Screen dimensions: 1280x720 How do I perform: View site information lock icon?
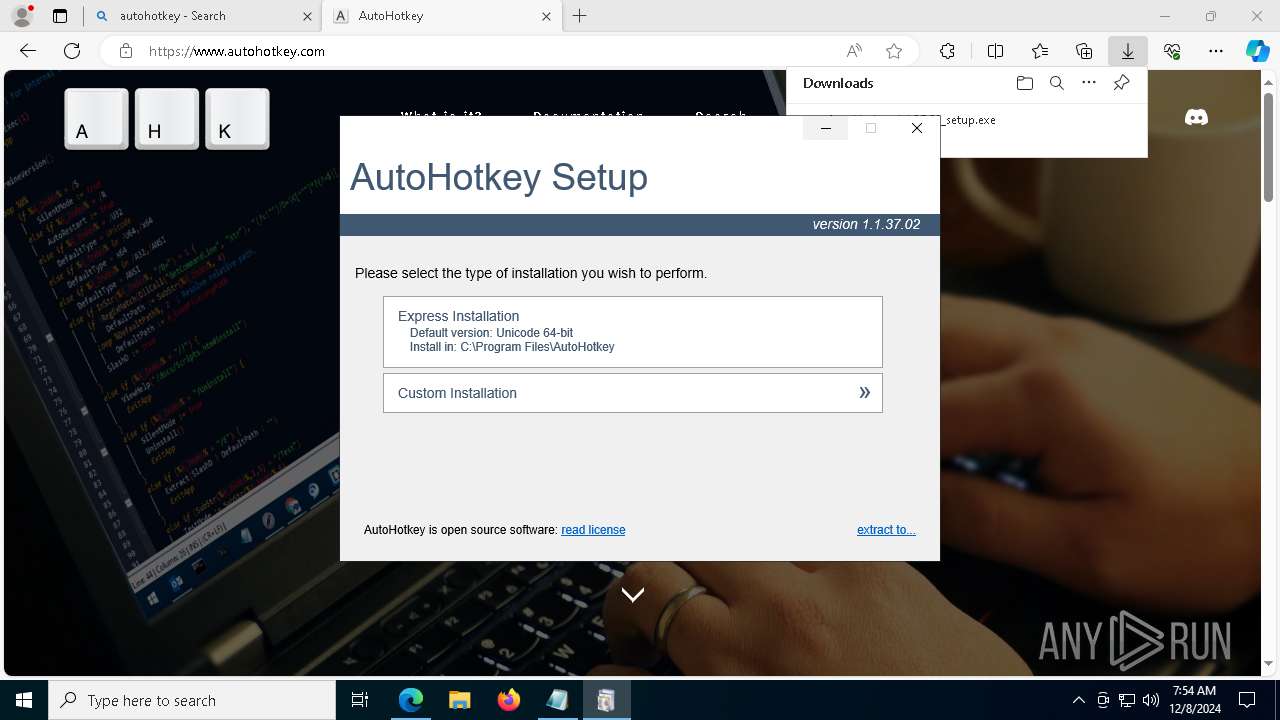pyautogui.click(x=125, y=51)
